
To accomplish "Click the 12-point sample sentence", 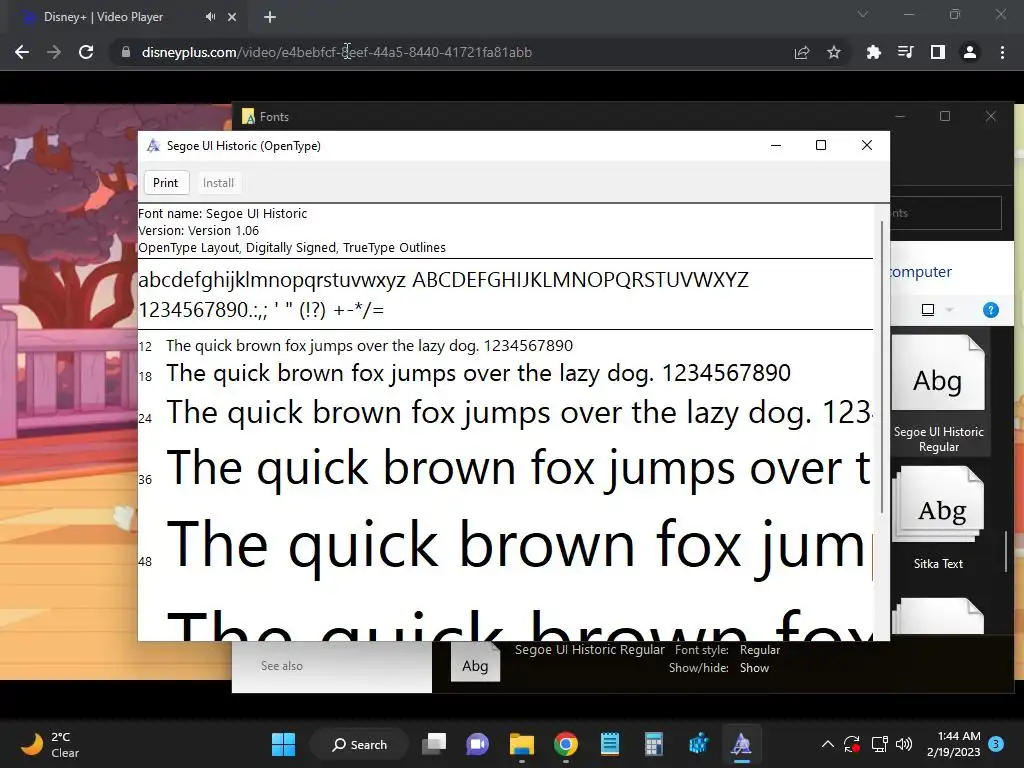I will [370, 345].
